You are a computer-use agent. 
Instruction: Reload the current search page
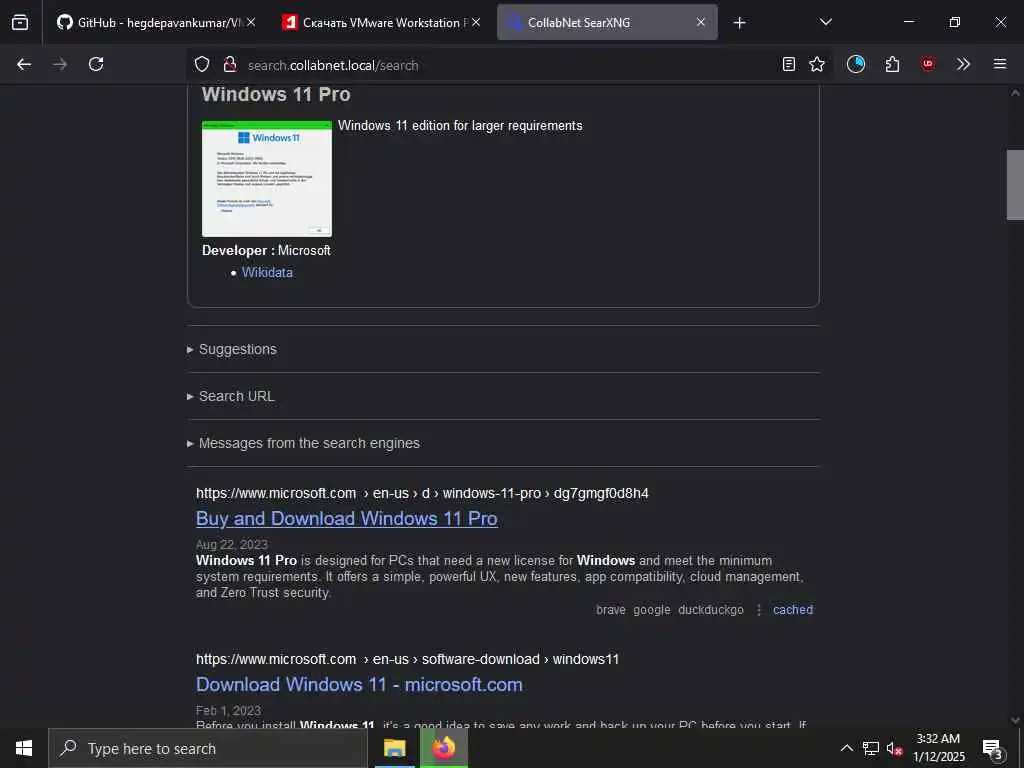click(x=96, y=64)
